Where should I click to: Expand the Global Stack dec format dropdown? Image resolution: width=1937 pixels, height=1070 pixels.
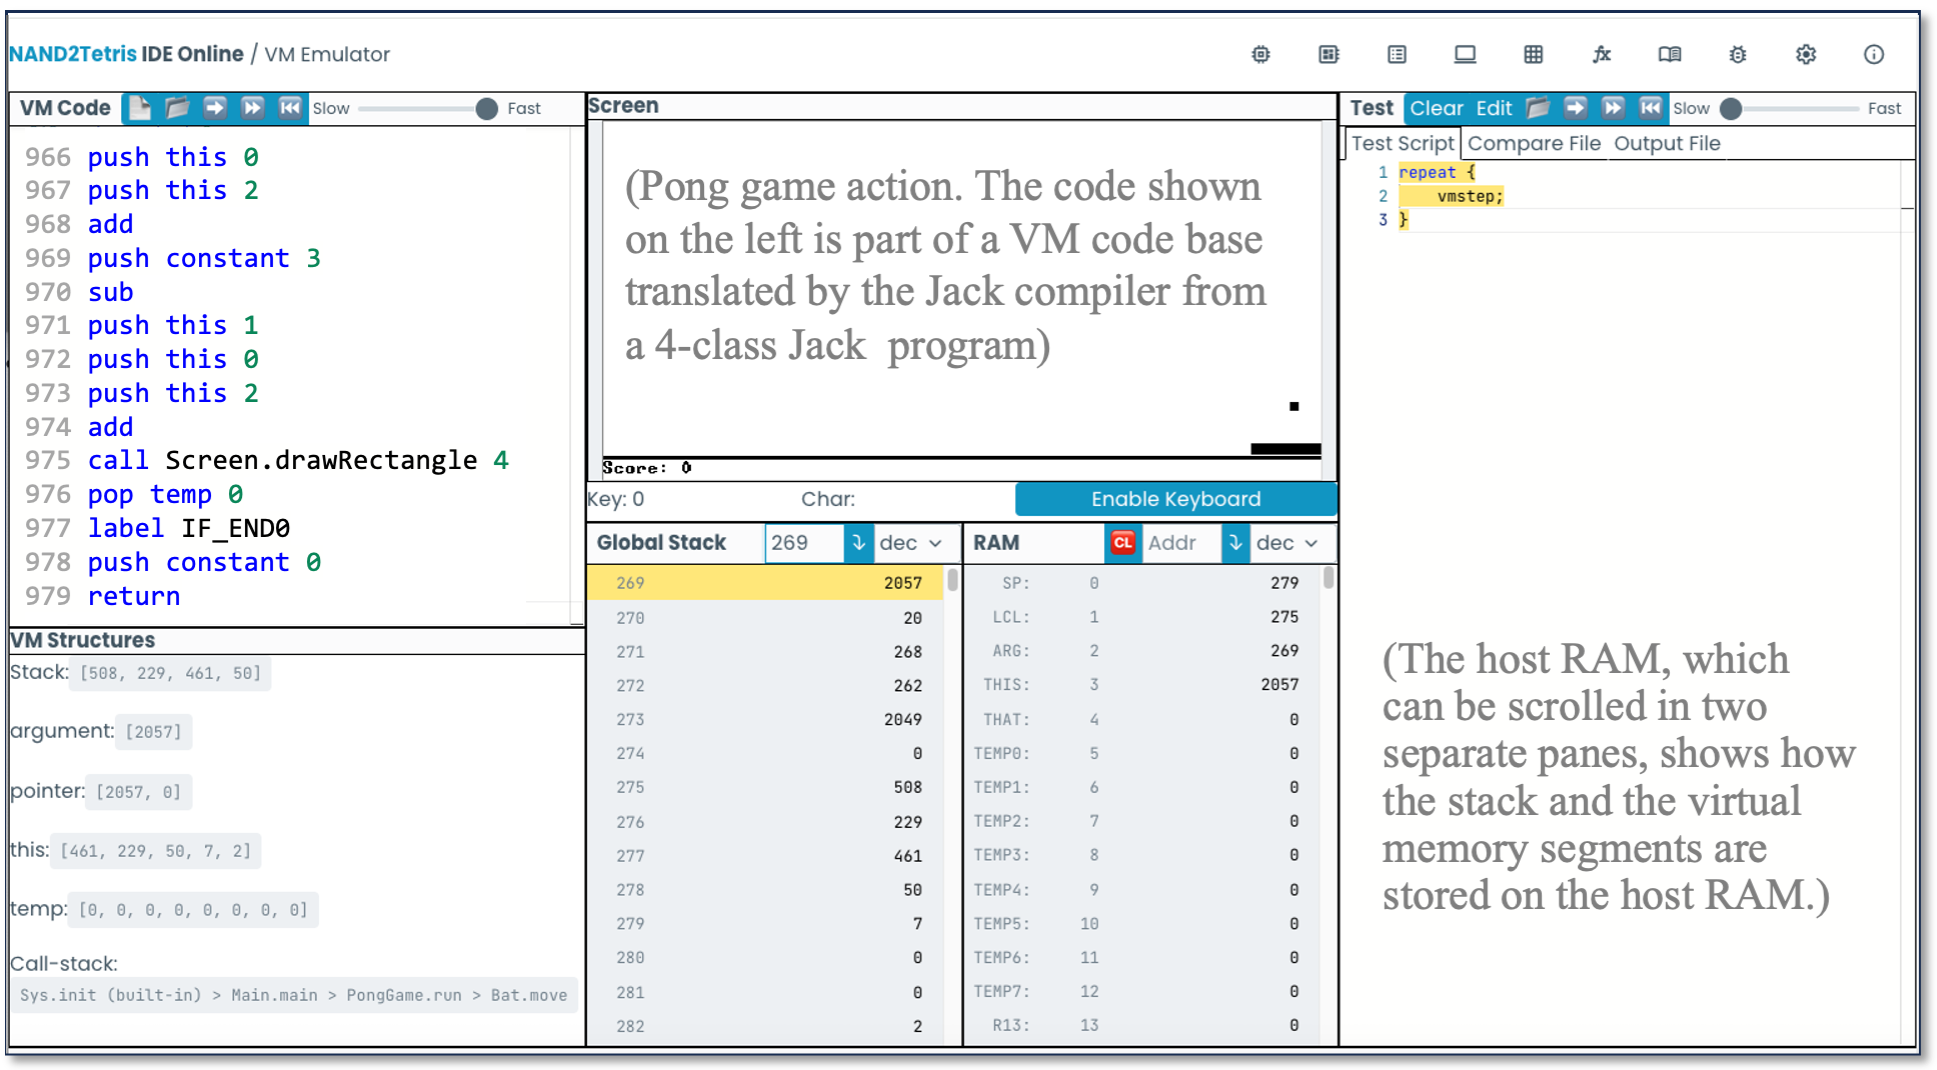pos(910,543)
